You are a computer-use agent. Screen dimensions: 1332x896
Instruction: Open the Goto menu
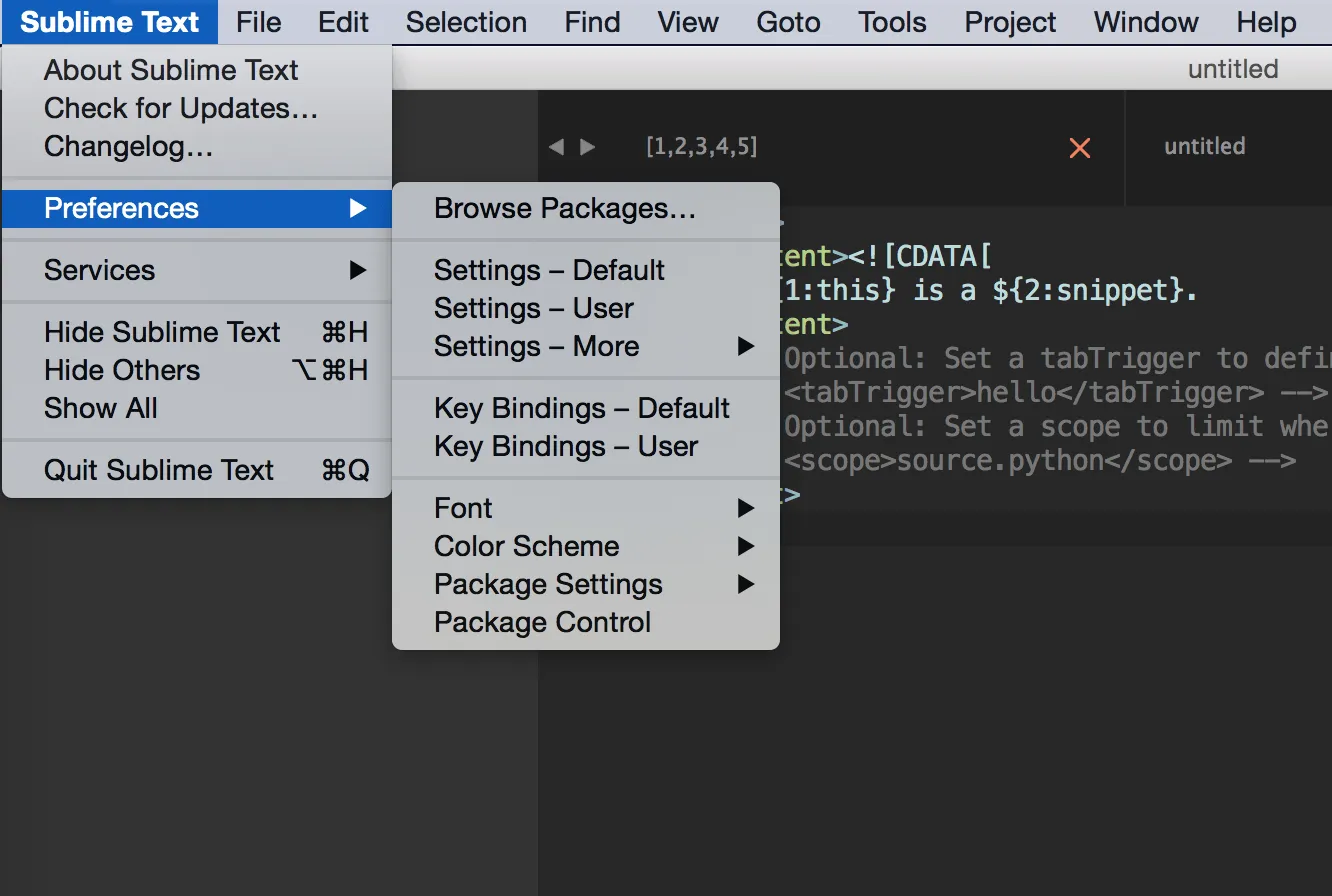787,22
